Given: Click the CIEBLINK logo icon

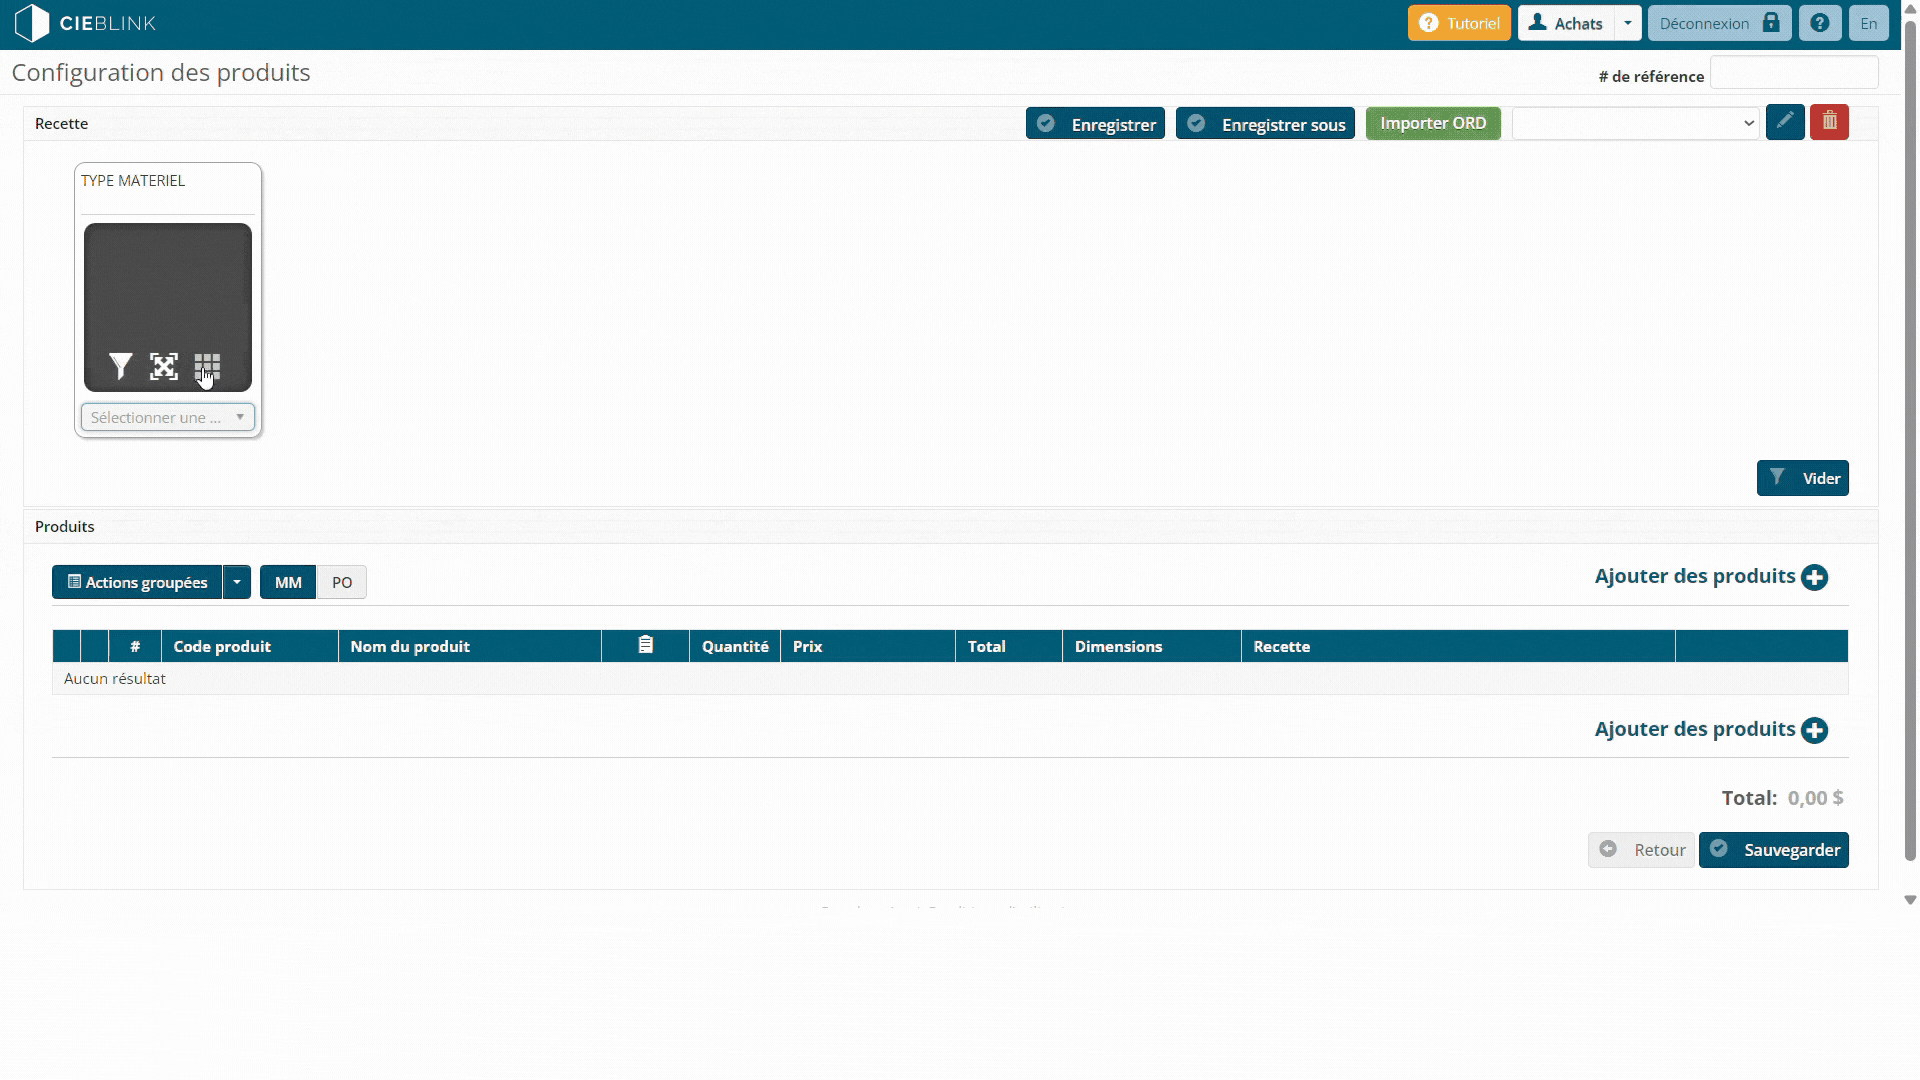Looking at the screenshot, I should [x=32, y=23].
